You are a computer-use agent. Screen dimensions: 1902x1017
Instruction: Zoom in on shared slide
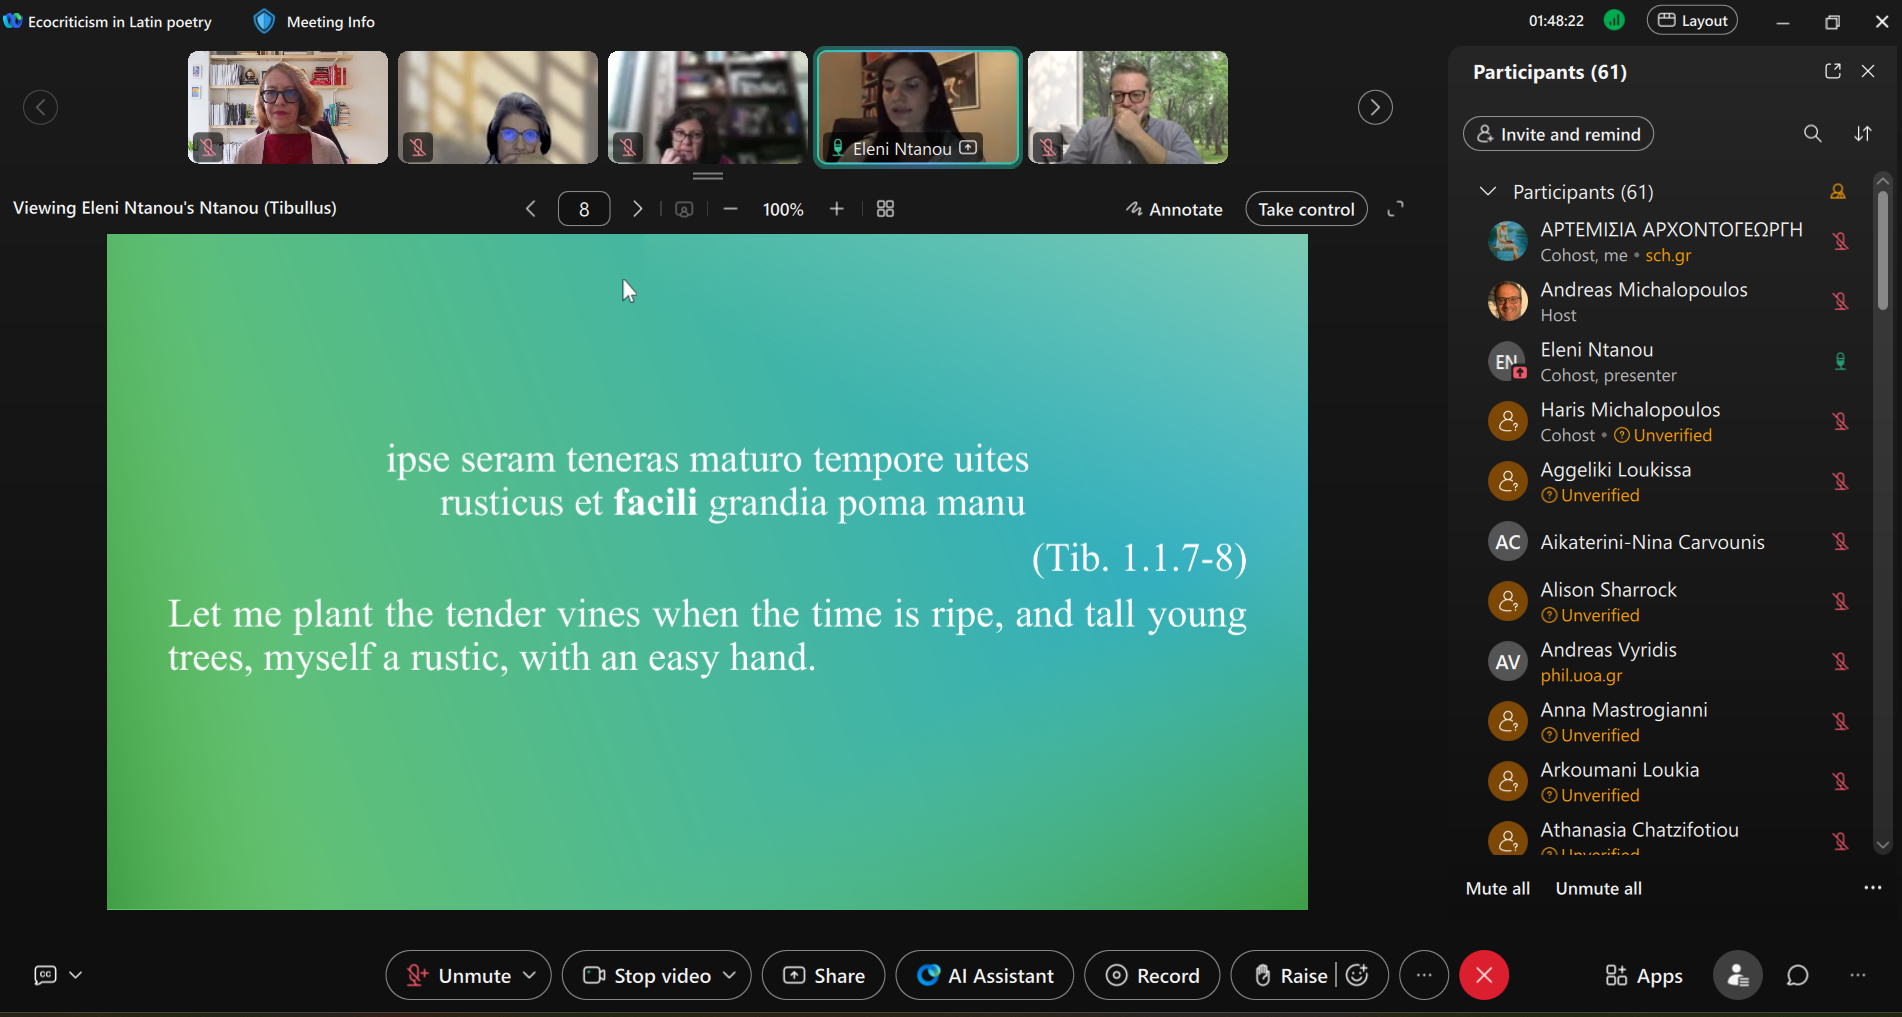(837, 209)
